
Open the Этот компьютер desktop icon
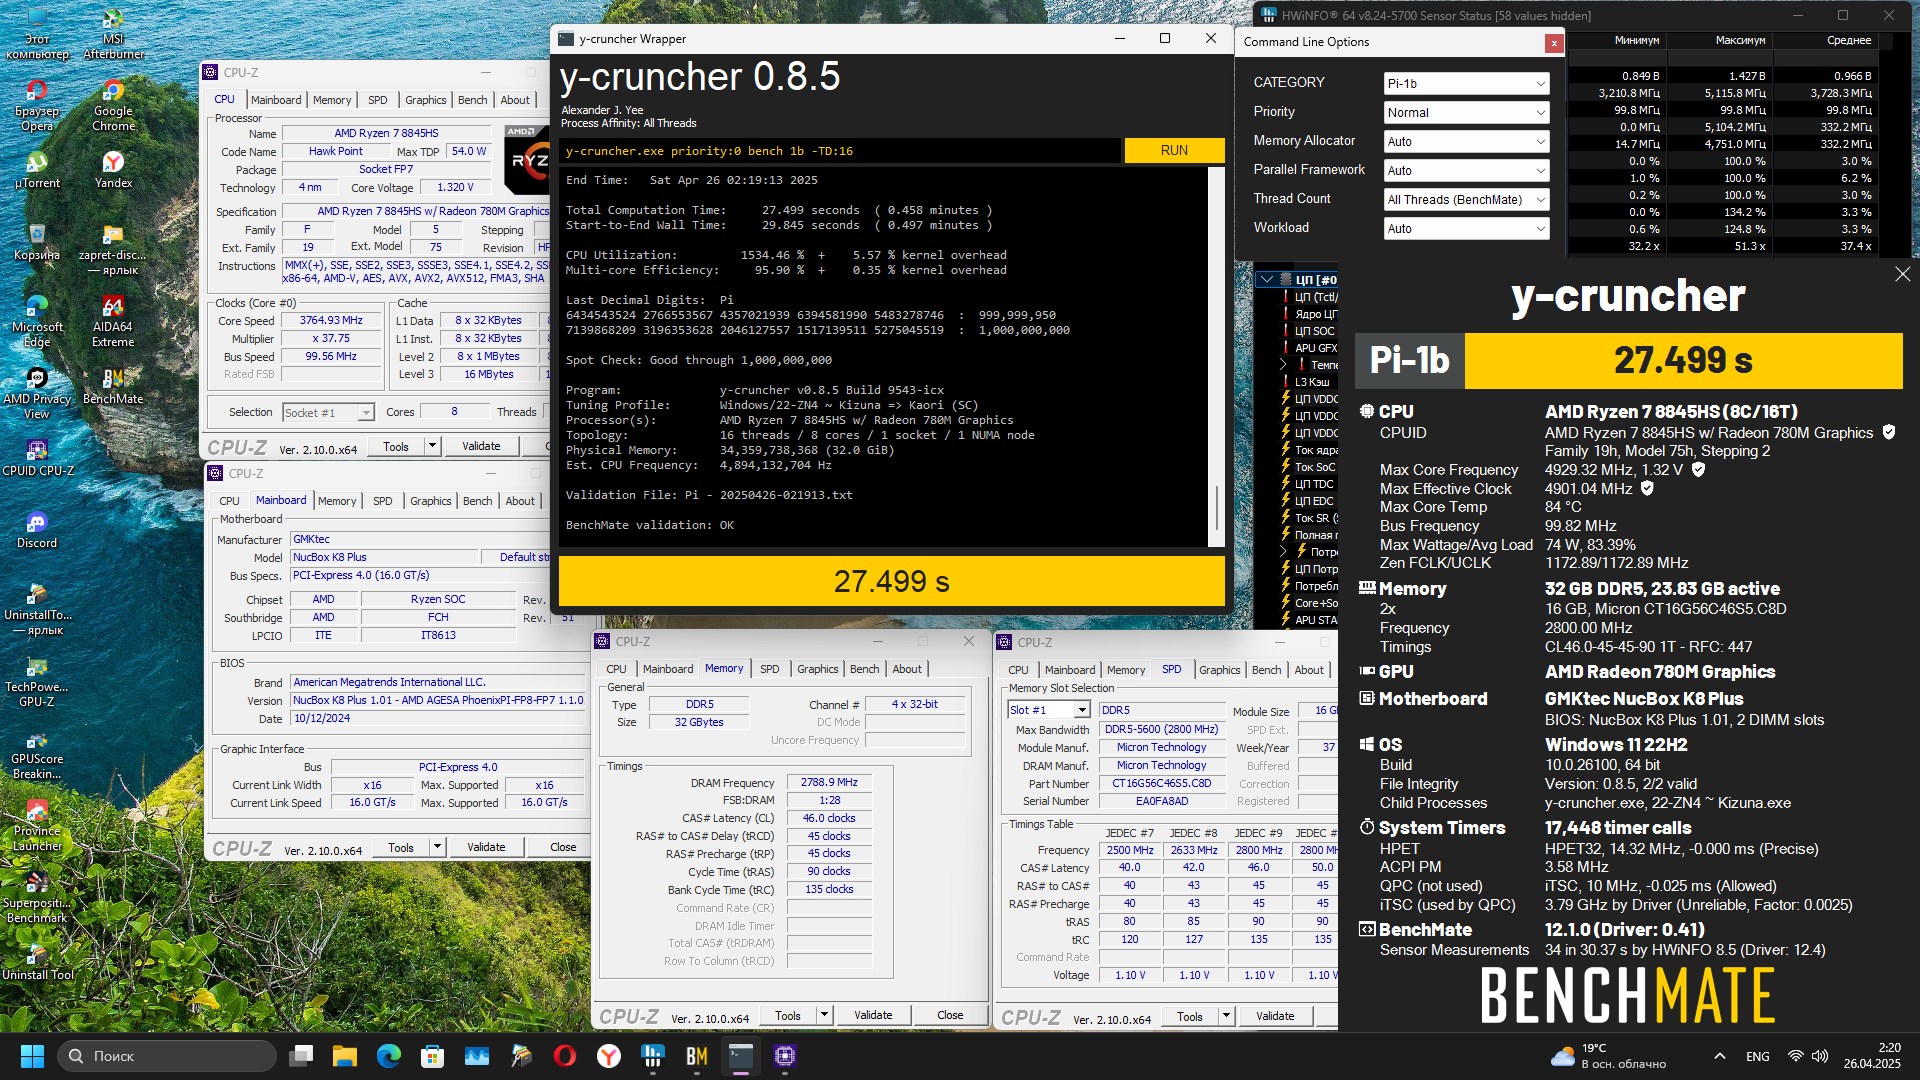pos(37,34)
